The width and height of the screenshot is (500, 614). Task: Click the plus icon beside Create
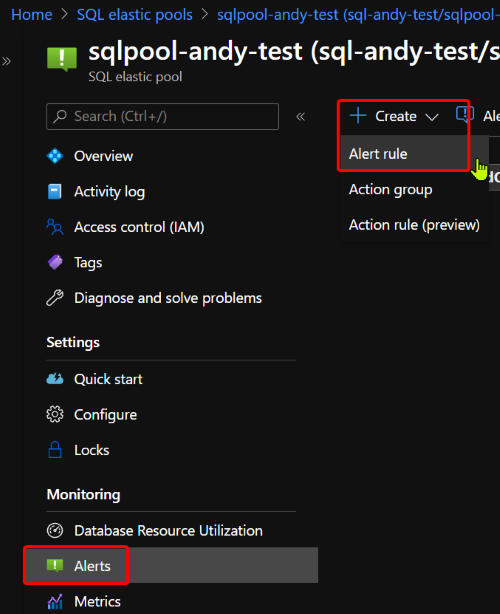coord(358,116)
